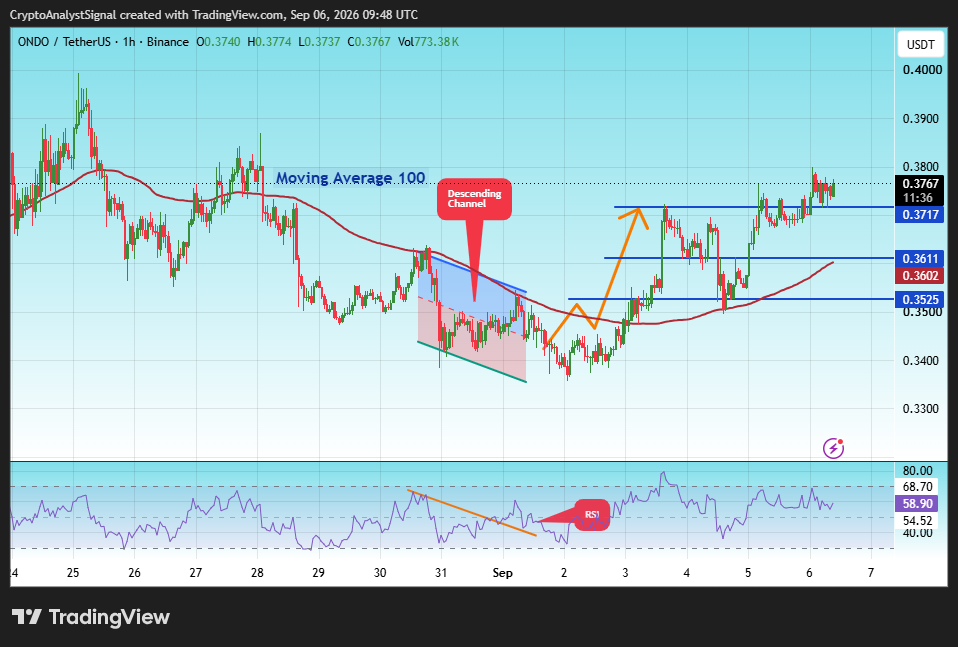Select the blue 0.3525 price level label
The width and height of the screenshot is (958, 647).
[x=920, y=299]
